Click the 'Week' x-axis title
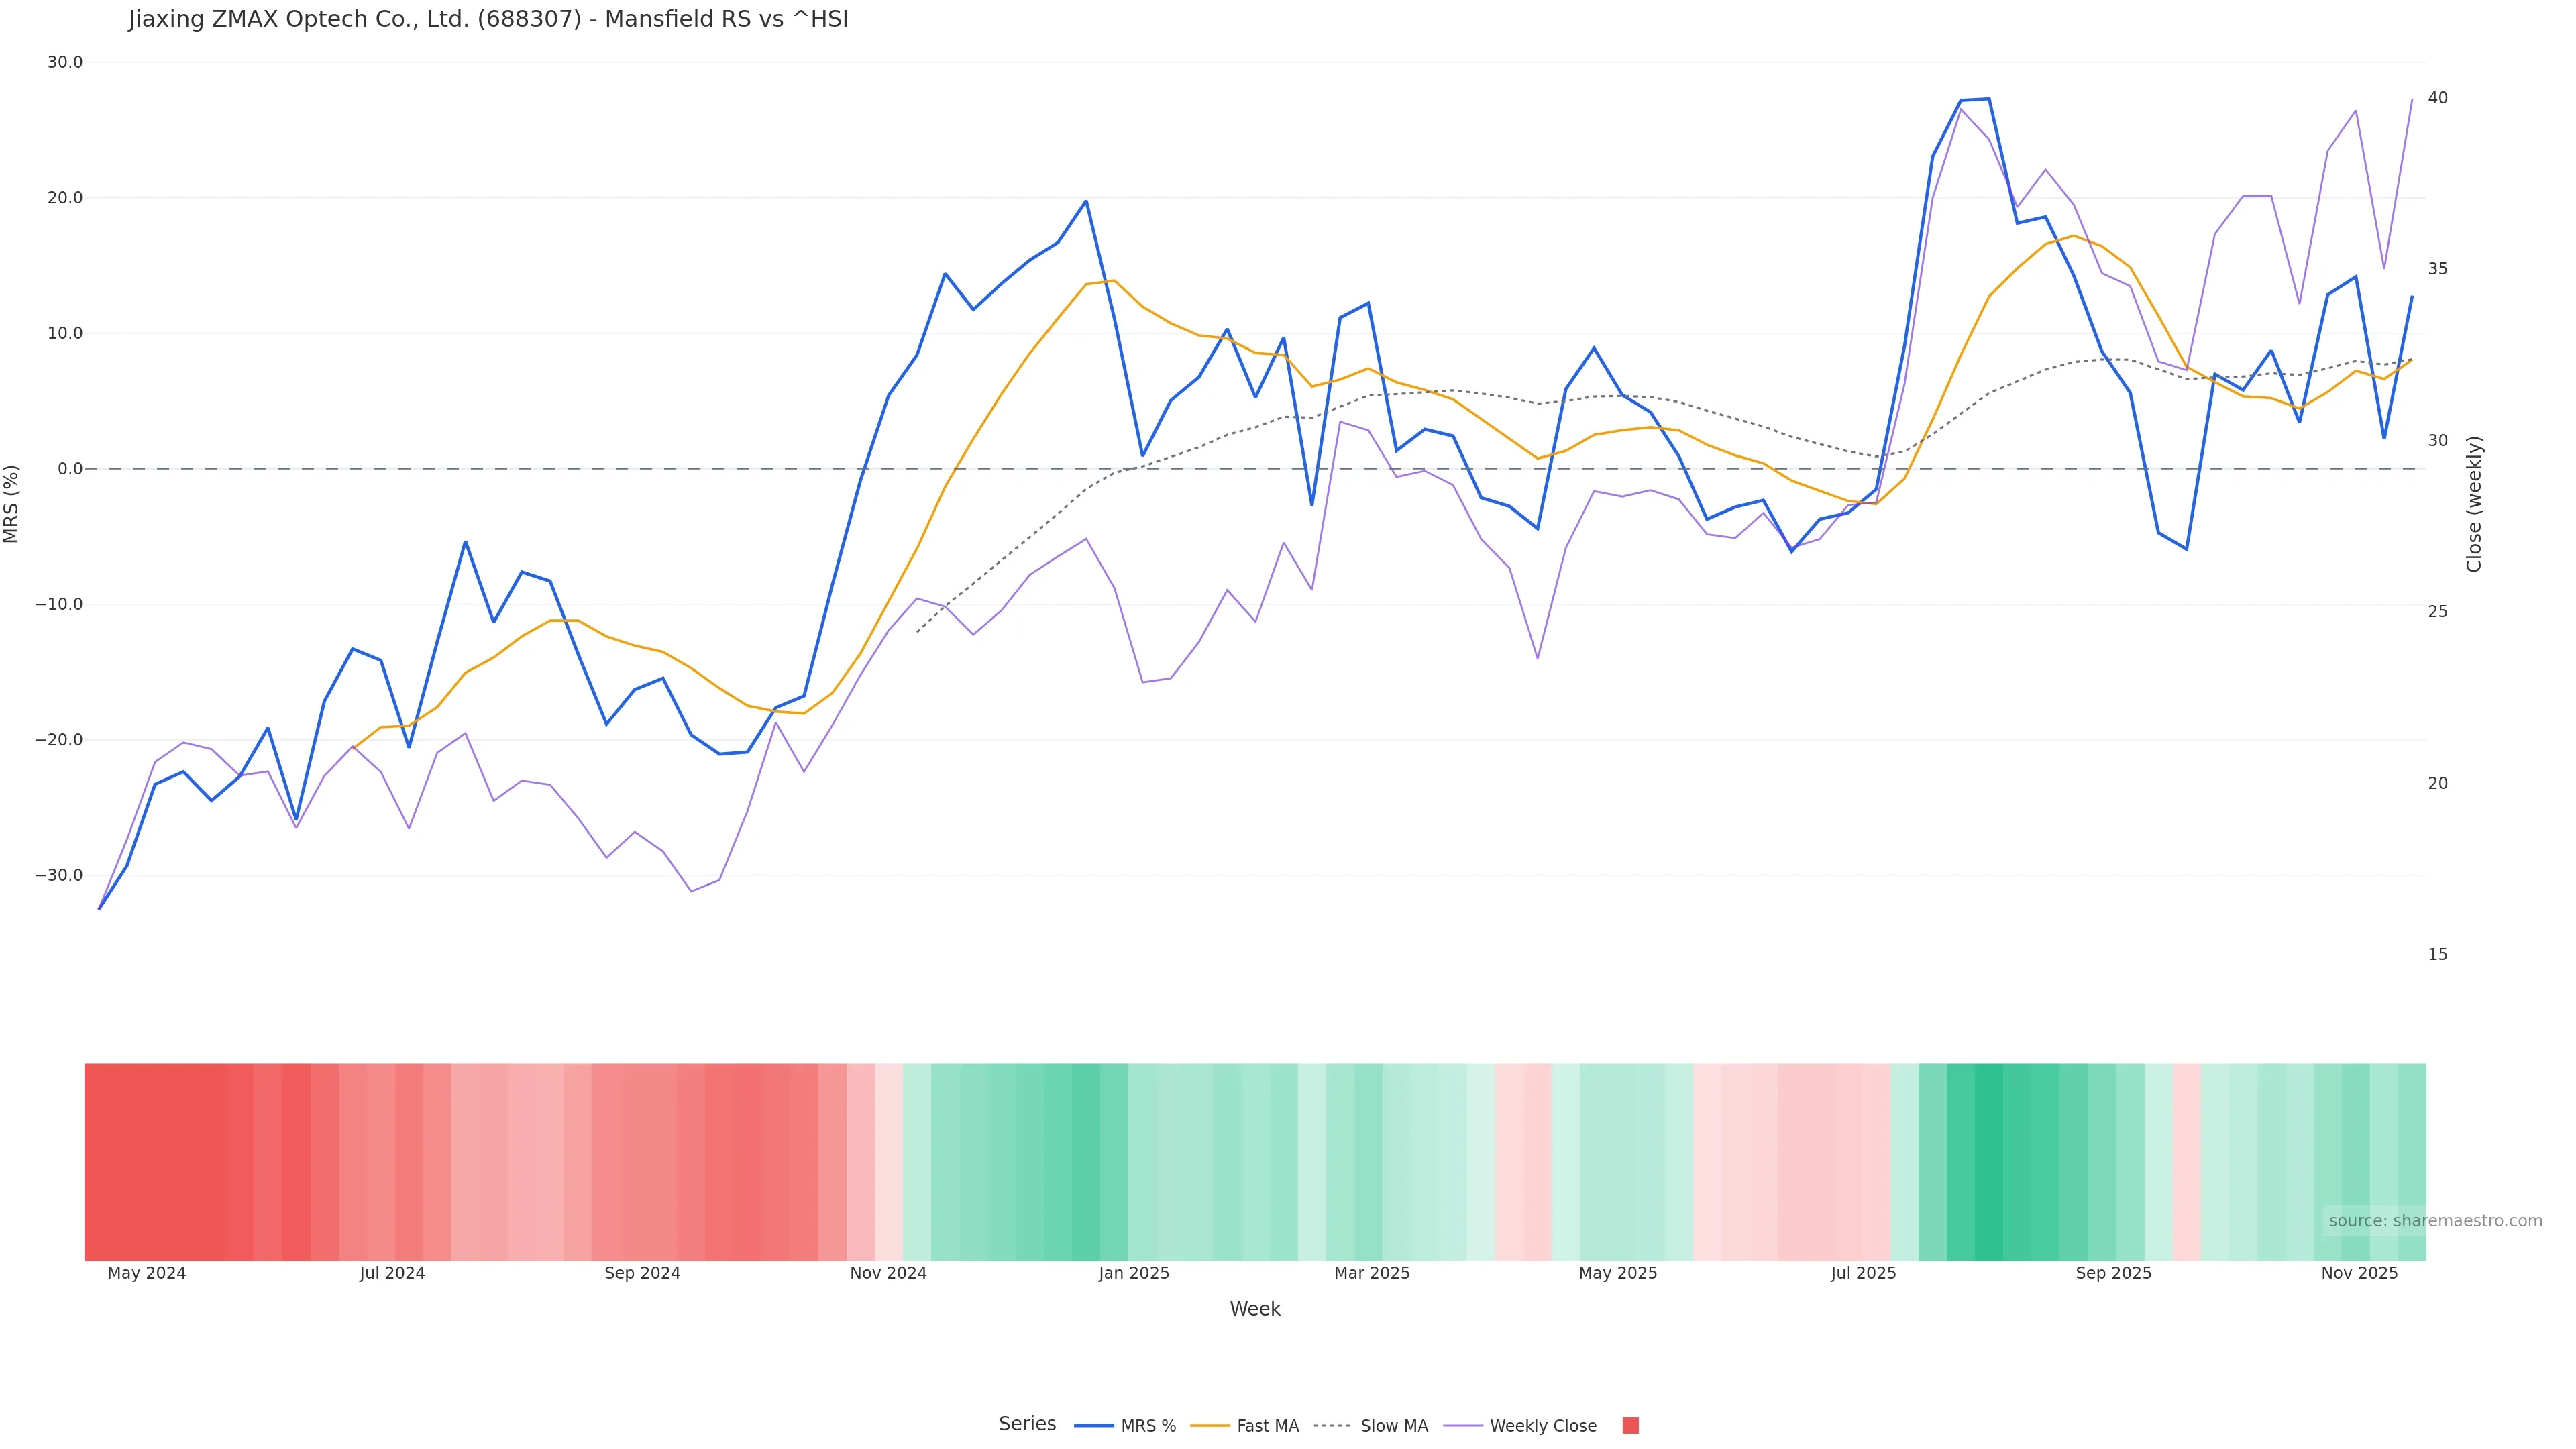The image size is (2576, 1449). pyautogui.click(x=1255, y=1309)
